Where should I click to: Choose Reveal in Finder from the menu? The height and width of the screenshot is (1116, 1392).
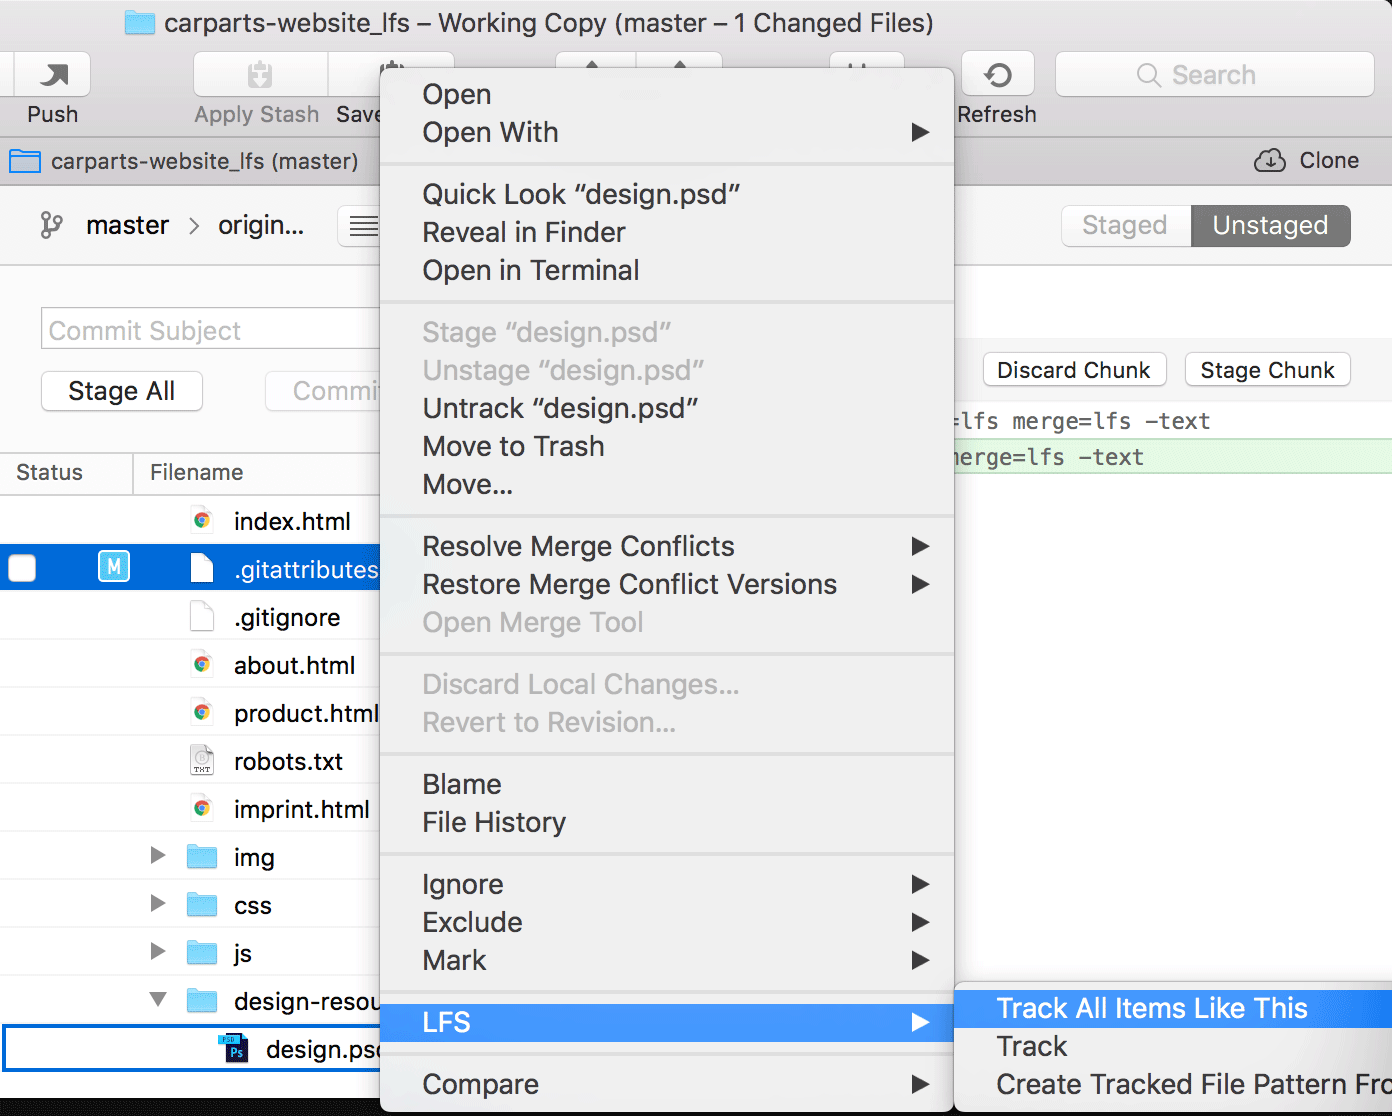click(x=524, y=232)
